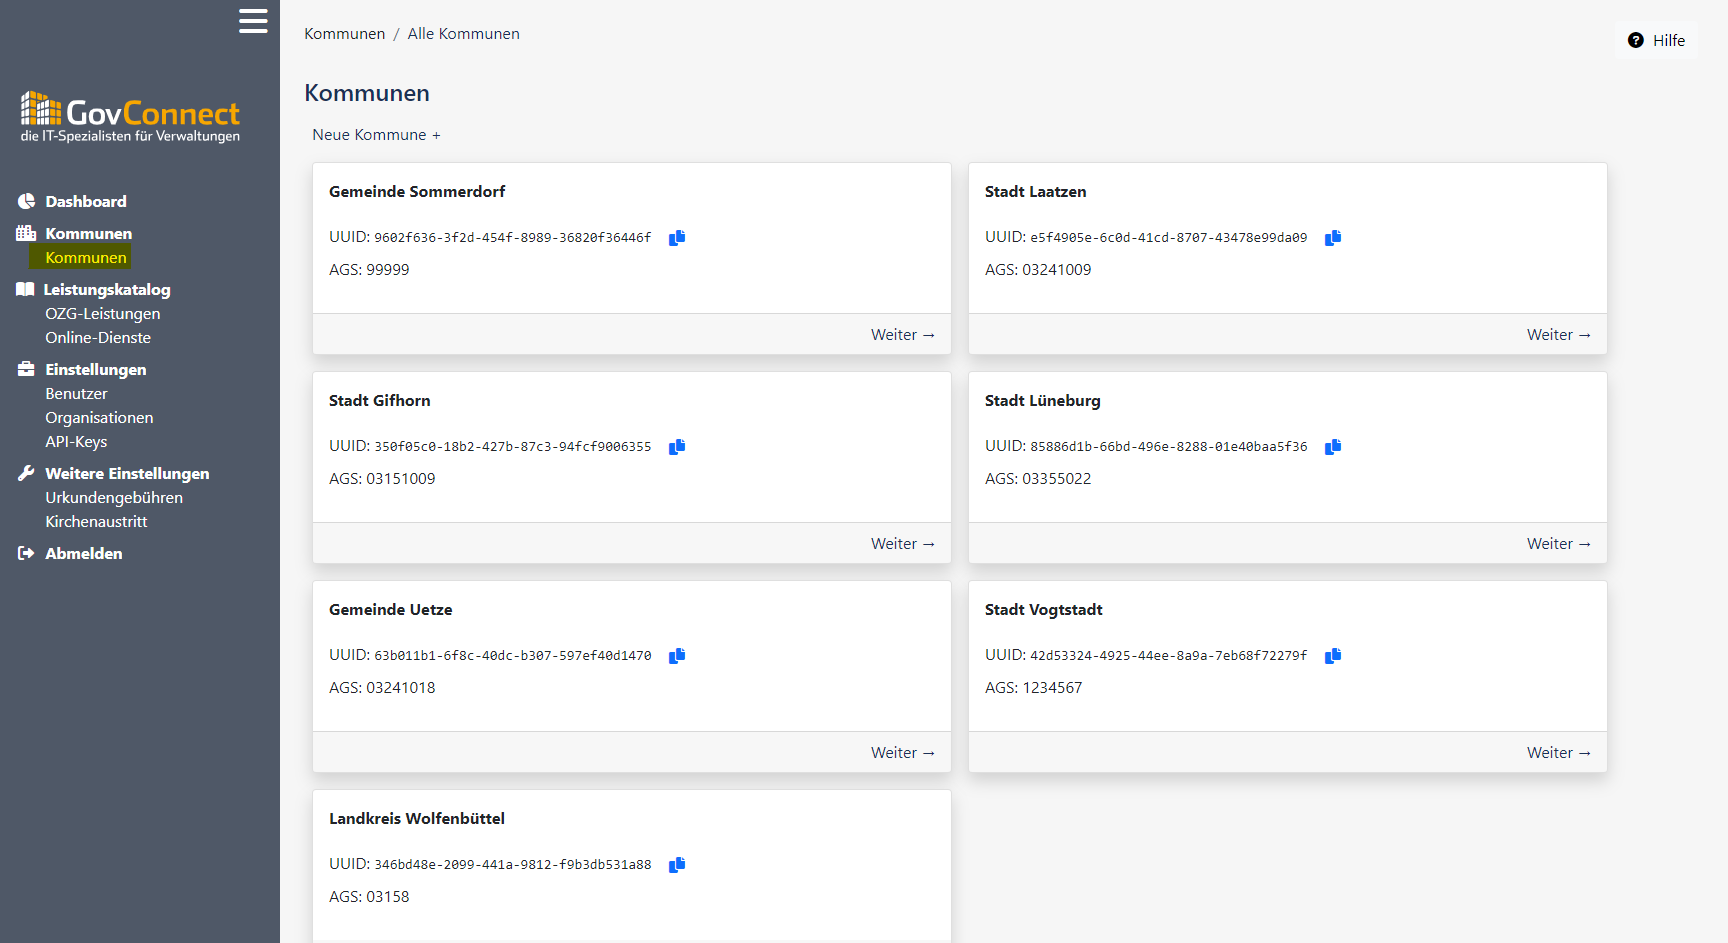Open the Einstellungen section
The width and height of the screenshot is (1728, 943).
[x=95, y=369]
